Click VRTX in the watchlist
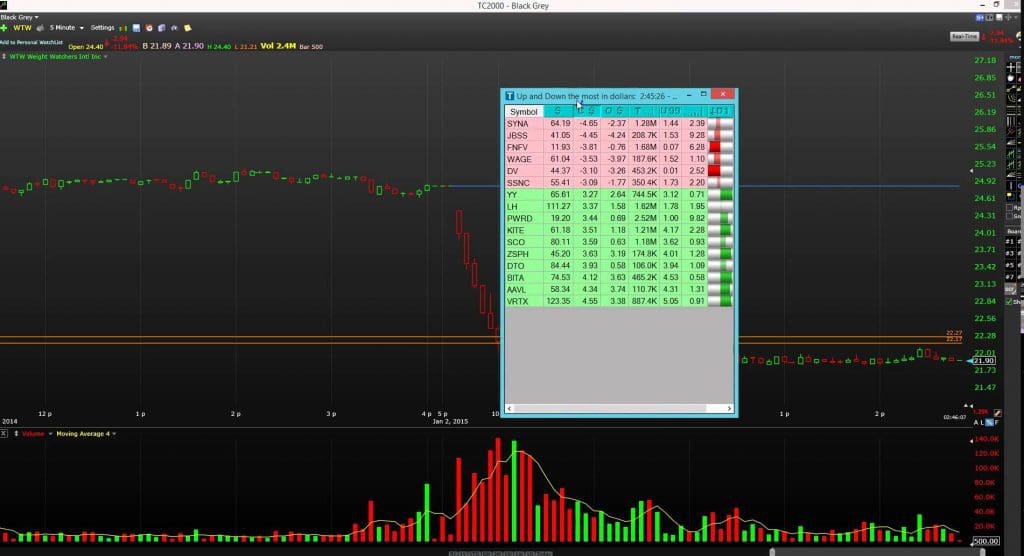Screen dimensions: 1024x556 point(517,301)
